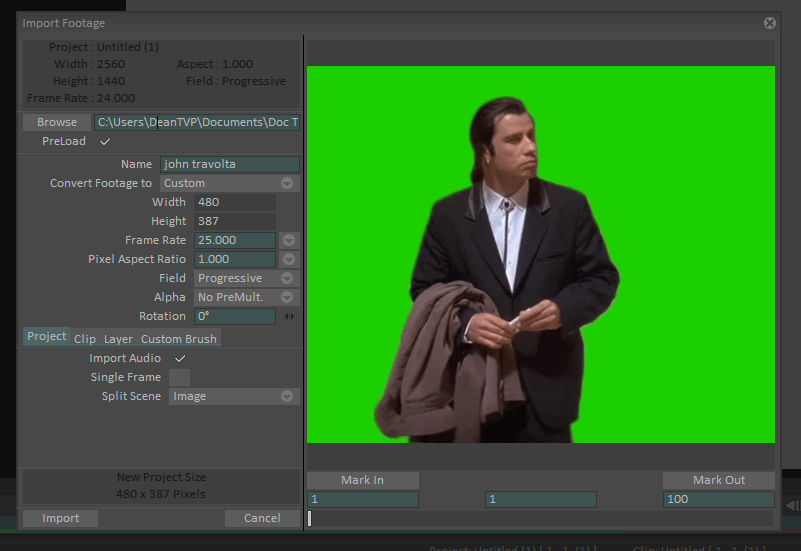
Task: Enable the Single Frame checkbox
Action: pyautogui.click(x=179, y=377)
